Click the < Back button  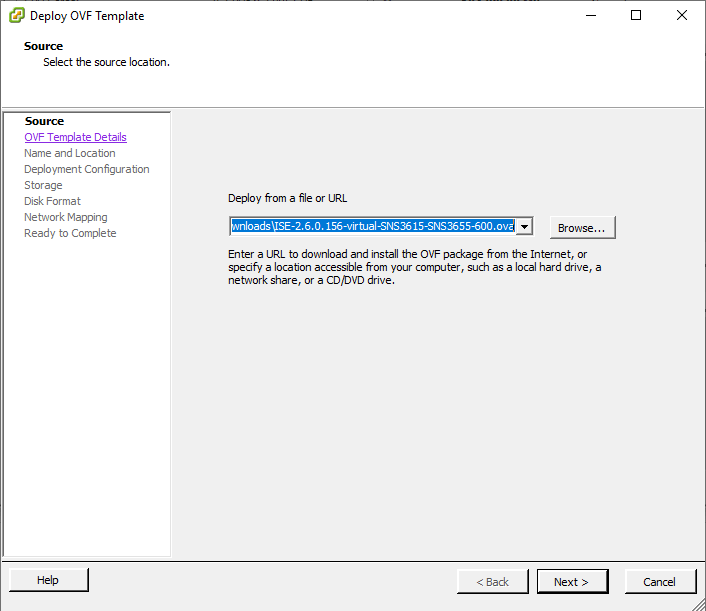click(x=493, y=582)
